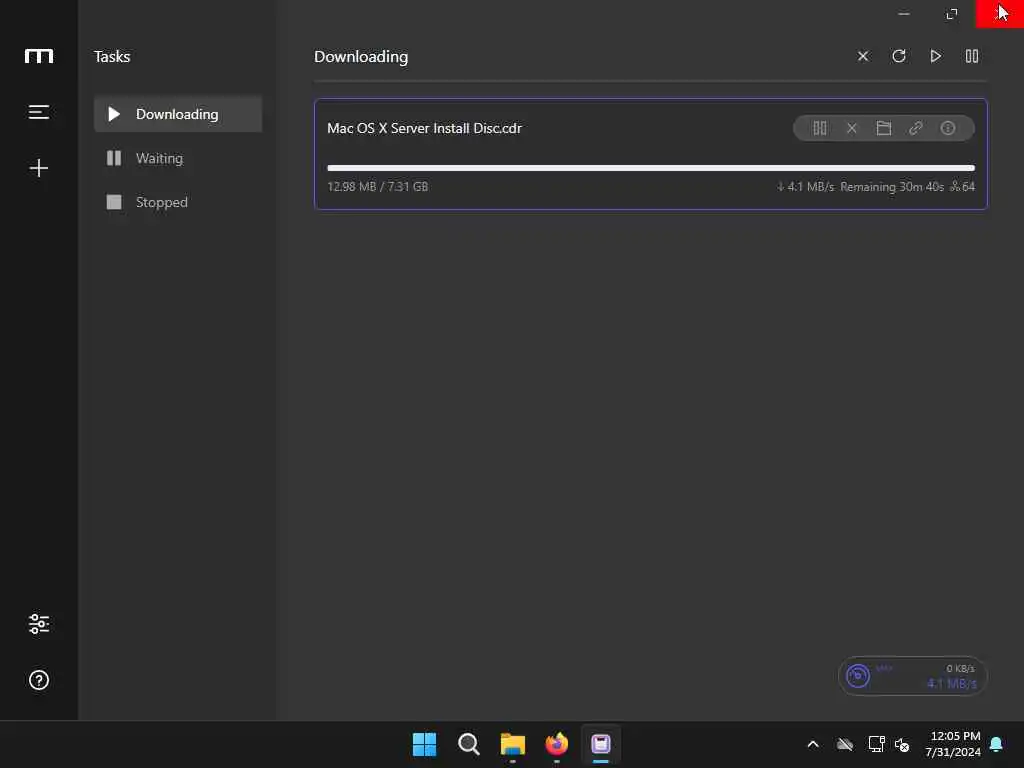Click the Motrix logo icon
This screenshot has width=1024, height=768.
39,57
